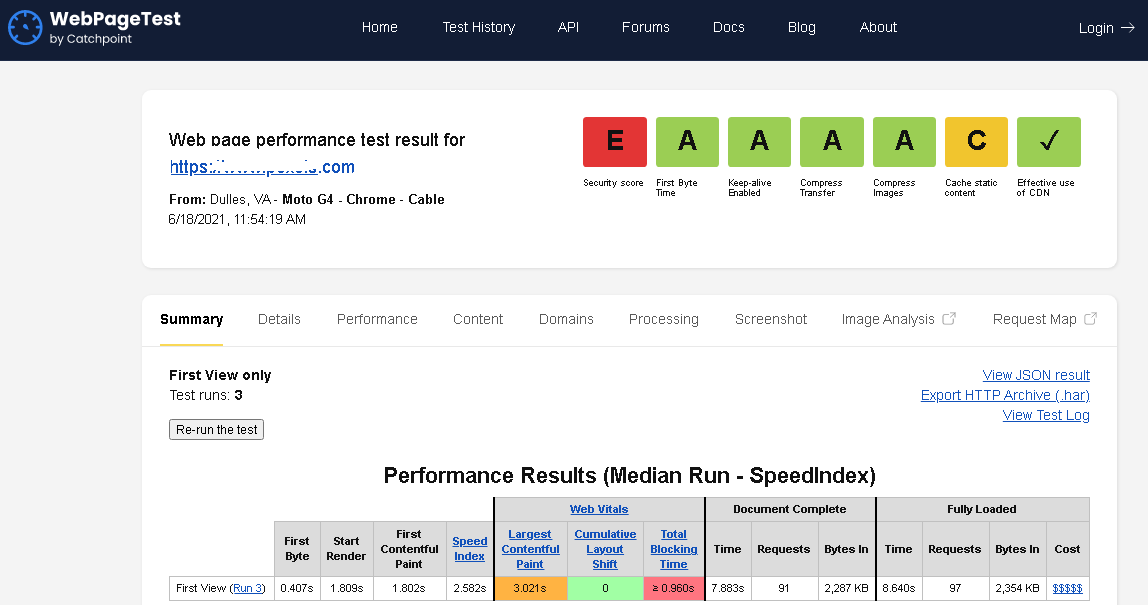The width and height of the screenshot is (1148, 605).
Task: Select the A First Byte Time grade
Action: click(x=687, y=142)
